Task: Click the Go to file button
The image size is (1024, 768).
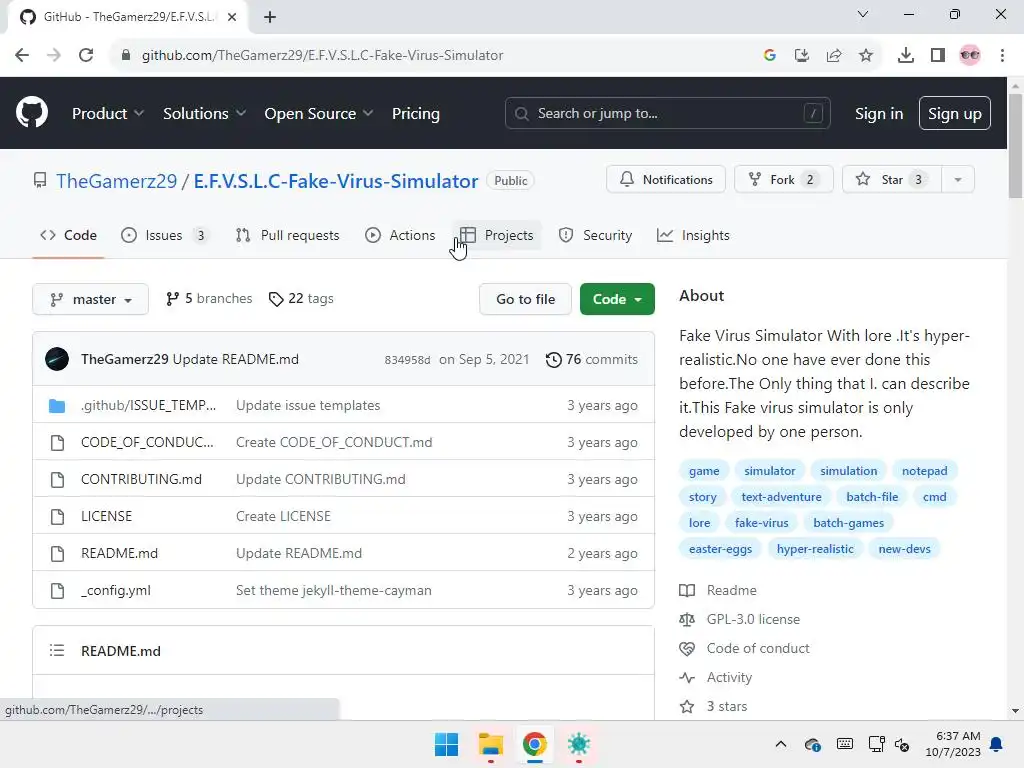Action: (x=525, y=299)
